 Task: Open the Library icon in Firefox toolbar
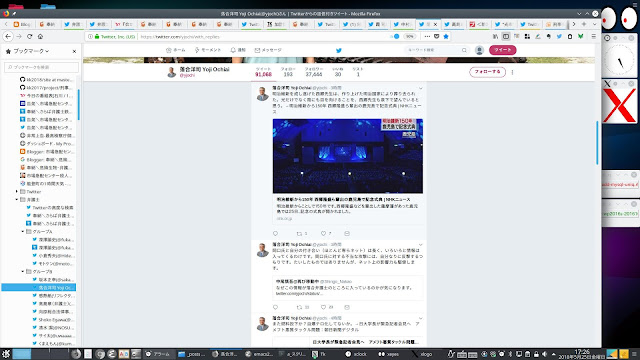click(495, 36)
